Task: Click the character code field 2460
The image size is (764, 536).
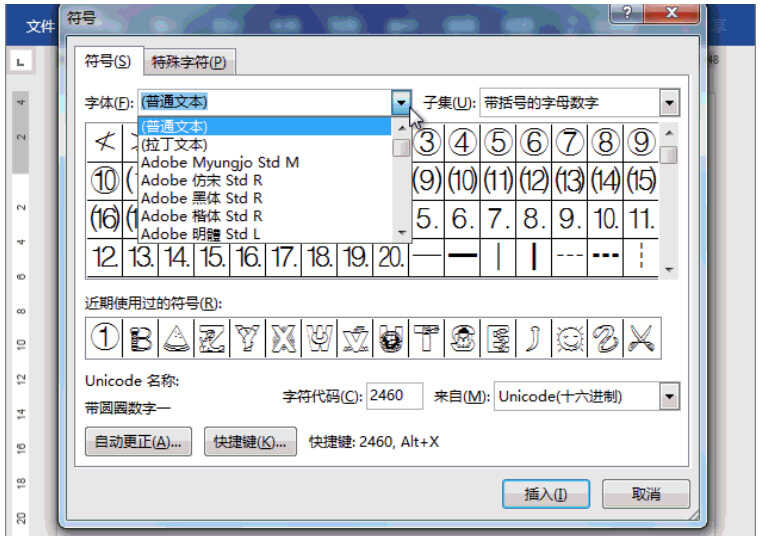Action: click(x=394, y=396)
